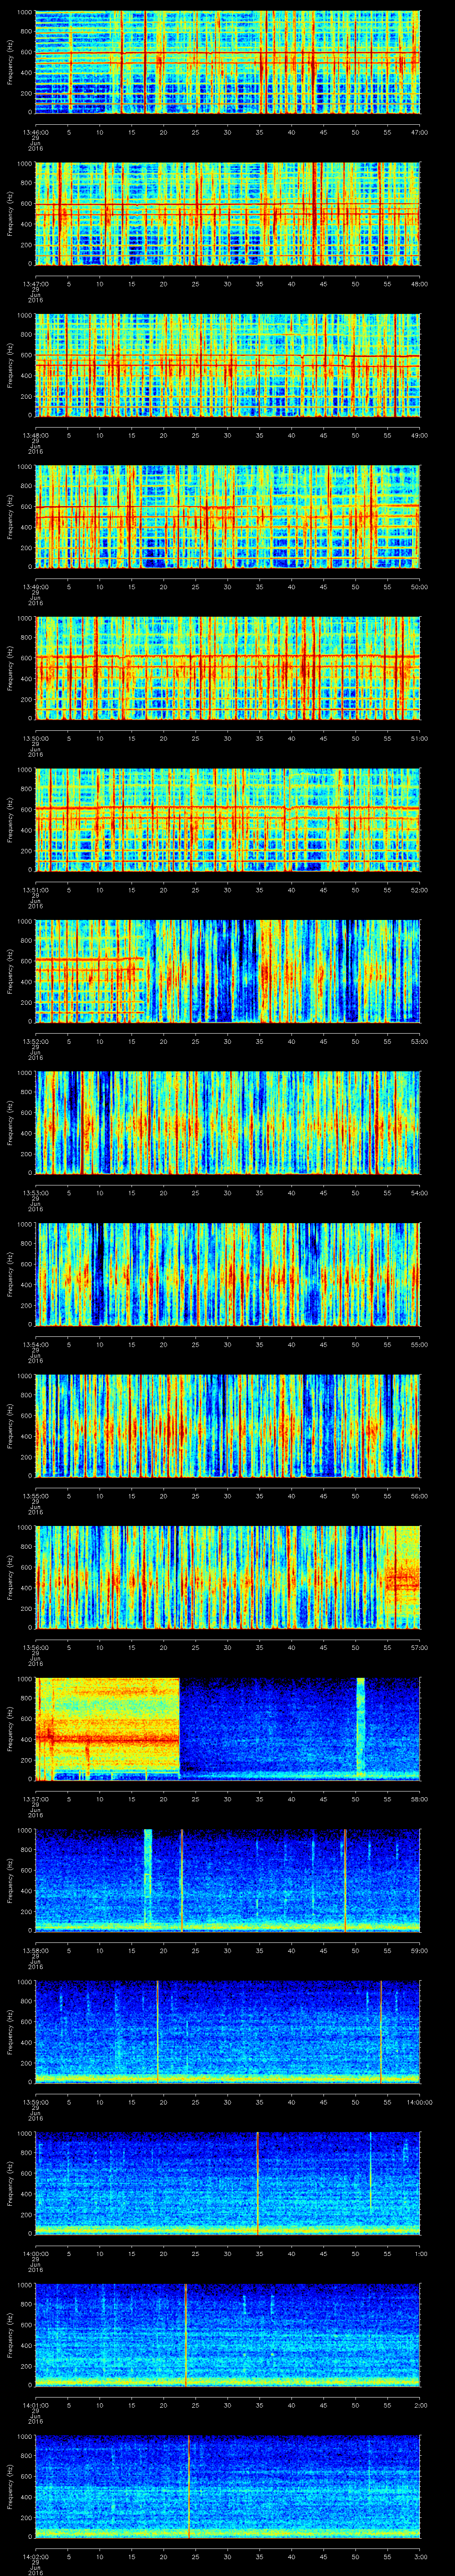The width and height of the screenshot is (455, 2576).
Task: Select the '49:00' end time label
Action: pyautogui.click(x=419, y=435)
